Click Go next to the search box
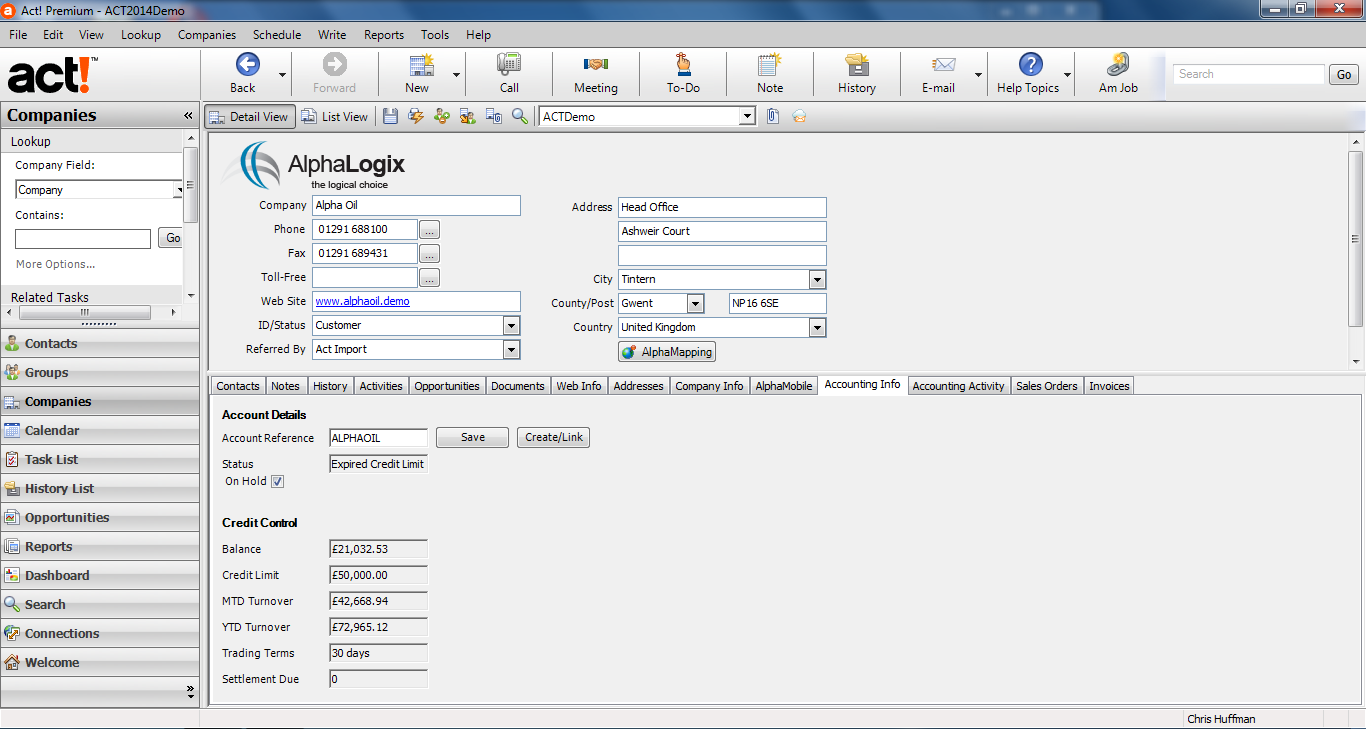The width and height of the screenshot is (1366, 729). point(1344,74)
